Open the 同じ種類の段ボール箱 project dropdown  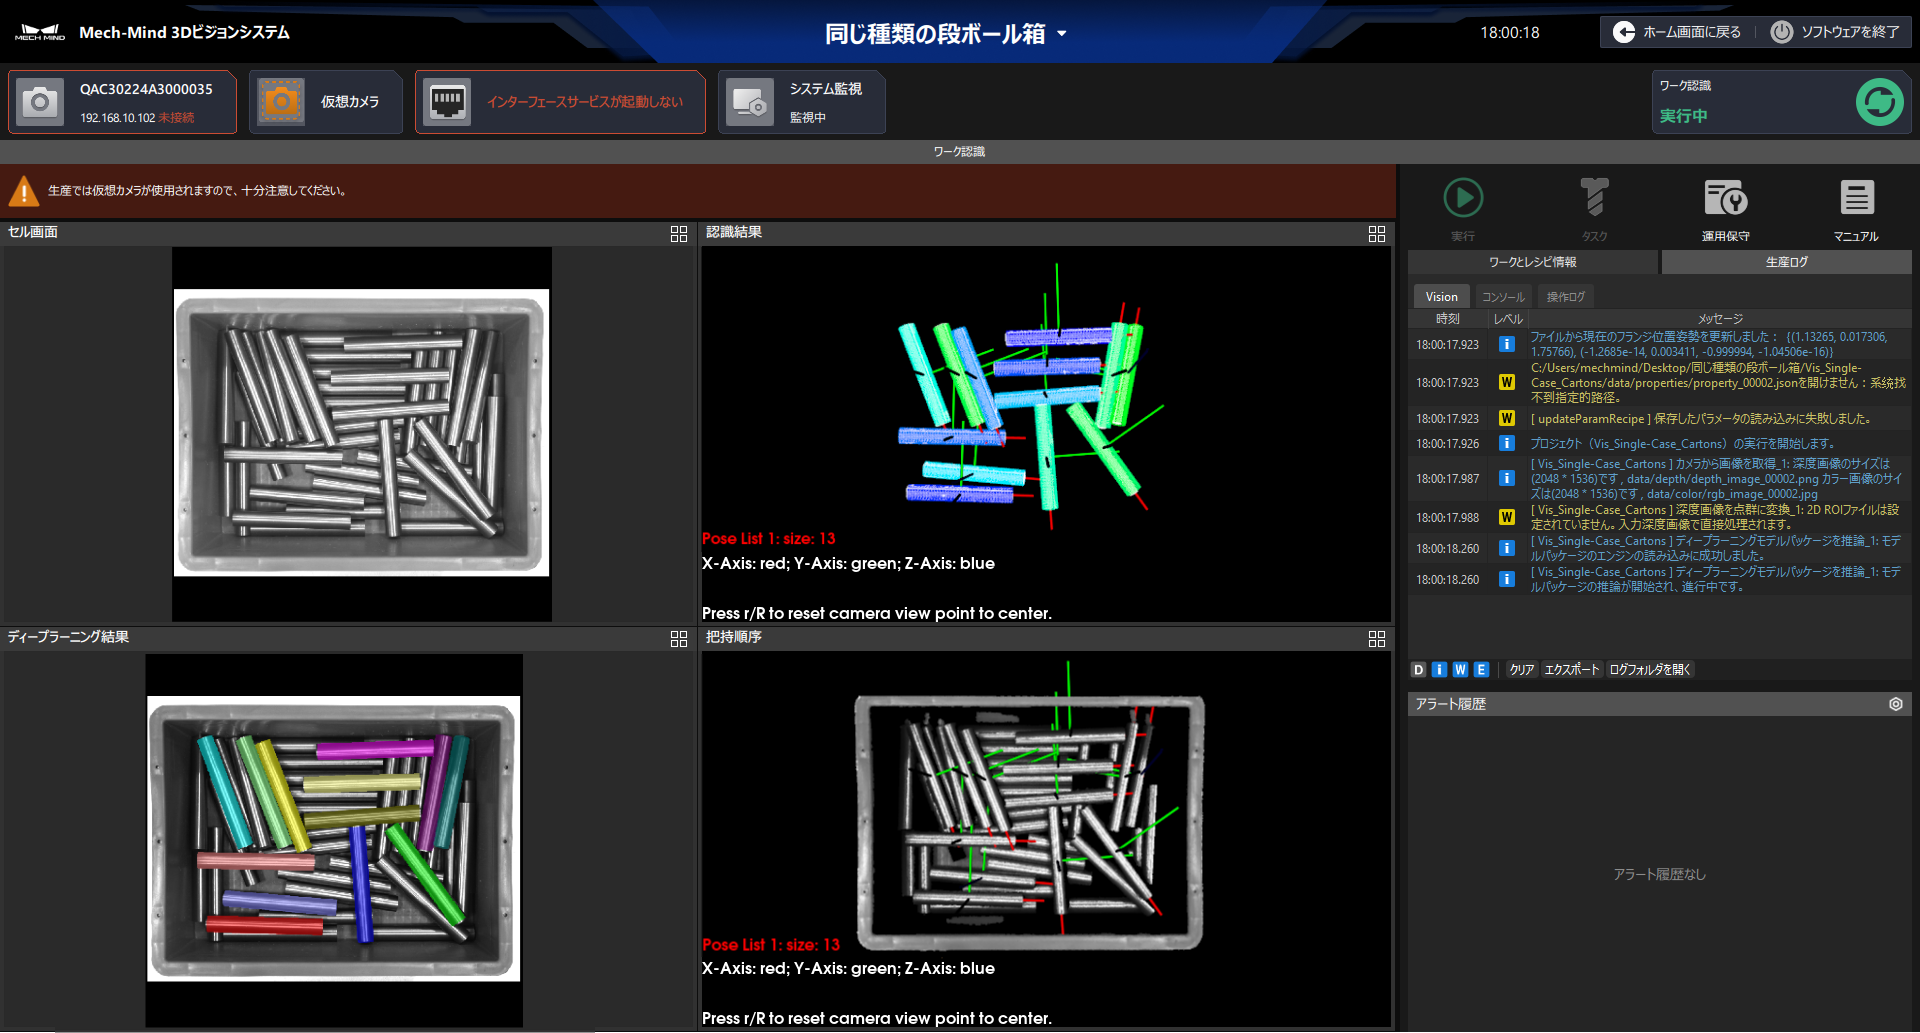click(x=946, y=34)
